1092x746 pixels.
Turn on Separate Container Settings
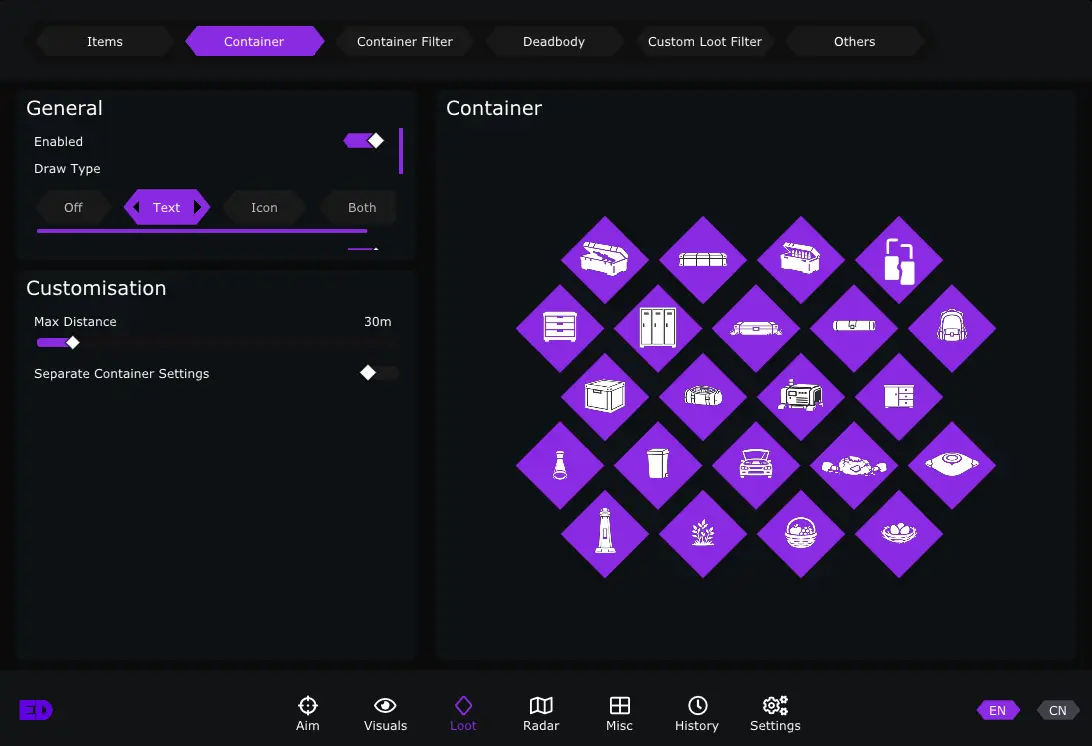(x=379, y=373)
